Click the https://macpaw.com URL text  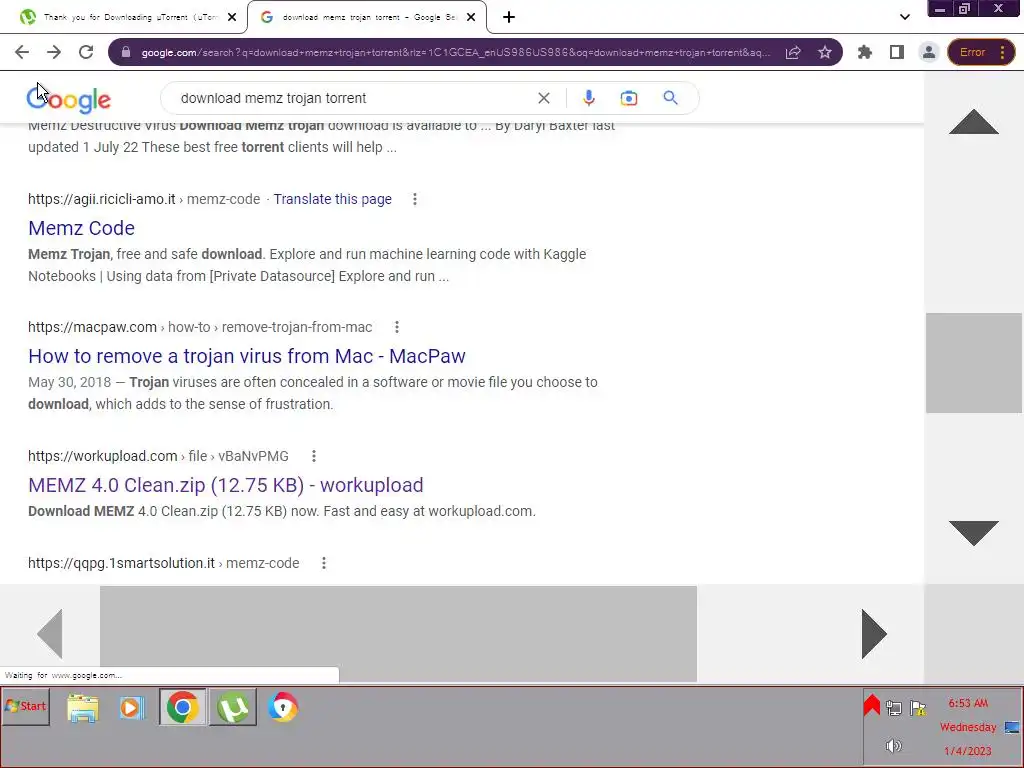point(93,327)
